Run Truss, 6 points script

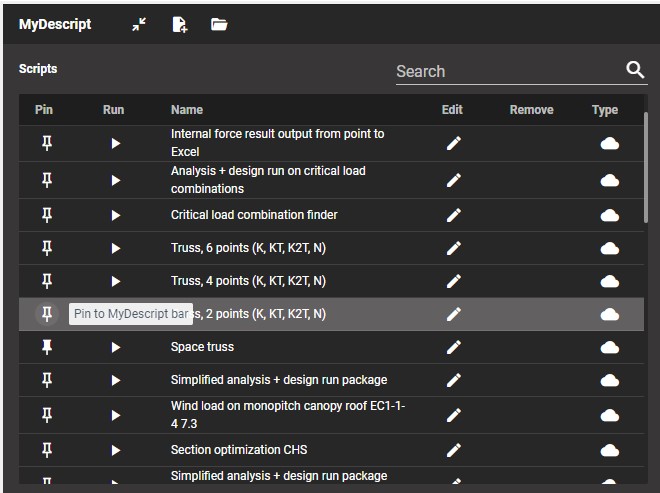click(115, 248)
